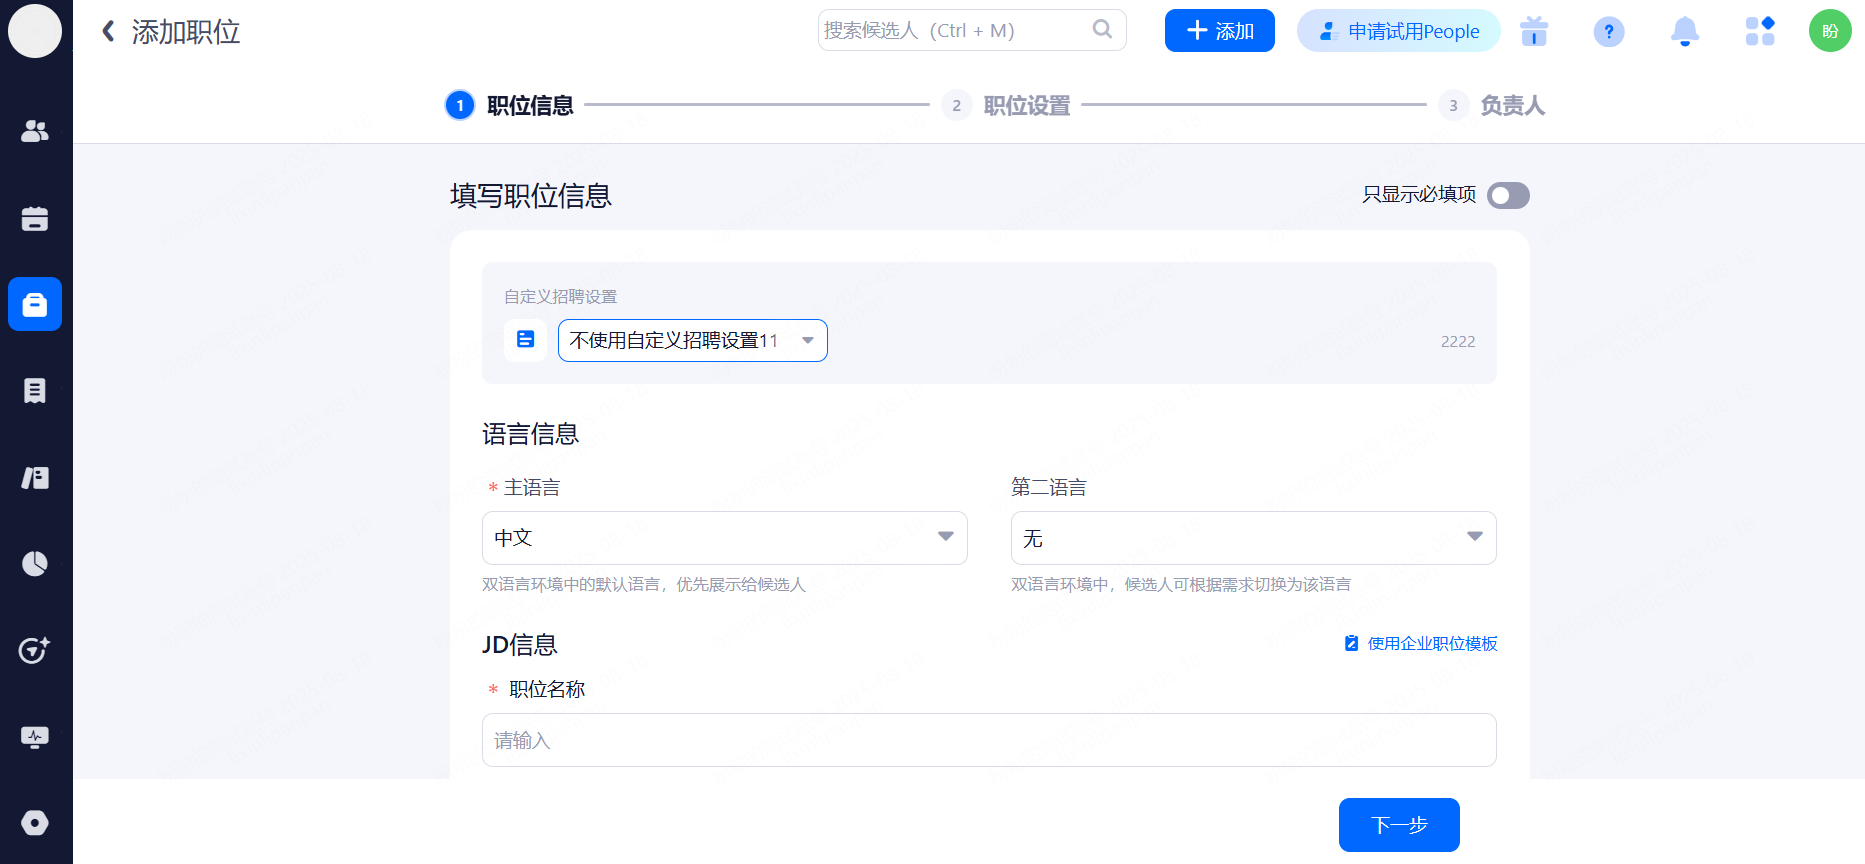The width and height of the screenshot is (1865, 864).
Task: Open the candidates icon in sidebar
Action: [x=35, y=131]
